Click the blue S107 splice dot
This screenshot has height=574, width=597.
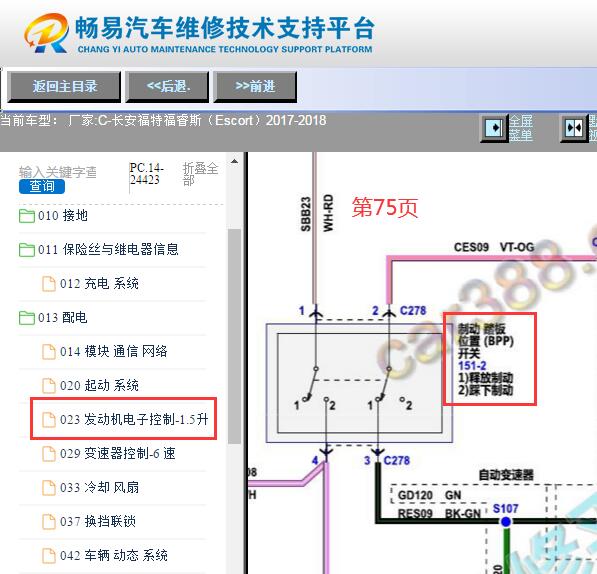(x=506, y=522)
